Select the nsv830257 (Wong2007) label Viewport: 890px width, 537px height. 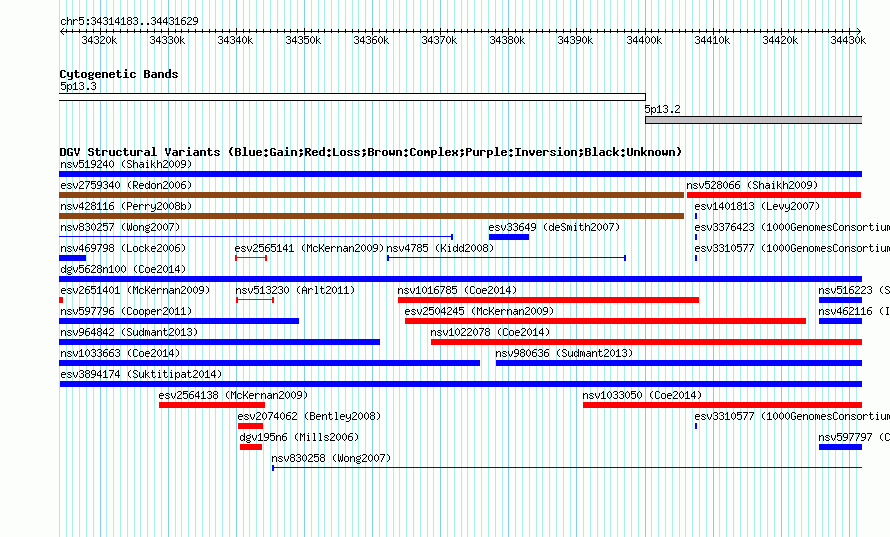[x=120, y=227]
